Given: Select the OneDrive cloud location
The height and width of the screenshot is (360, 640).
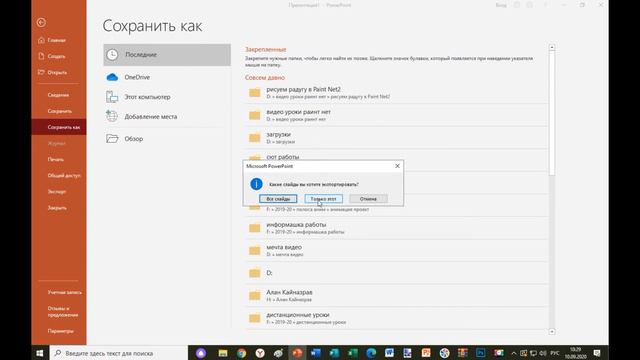Looking at the screenshot, I should [167, 77].
